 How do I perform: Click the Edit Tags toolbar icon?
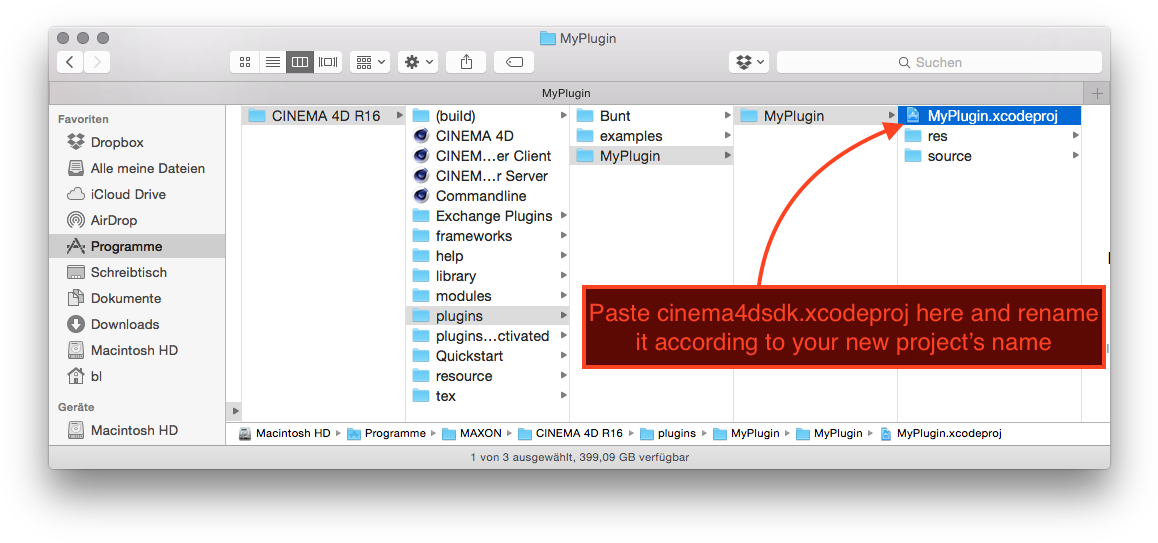[x=514, y=62]
